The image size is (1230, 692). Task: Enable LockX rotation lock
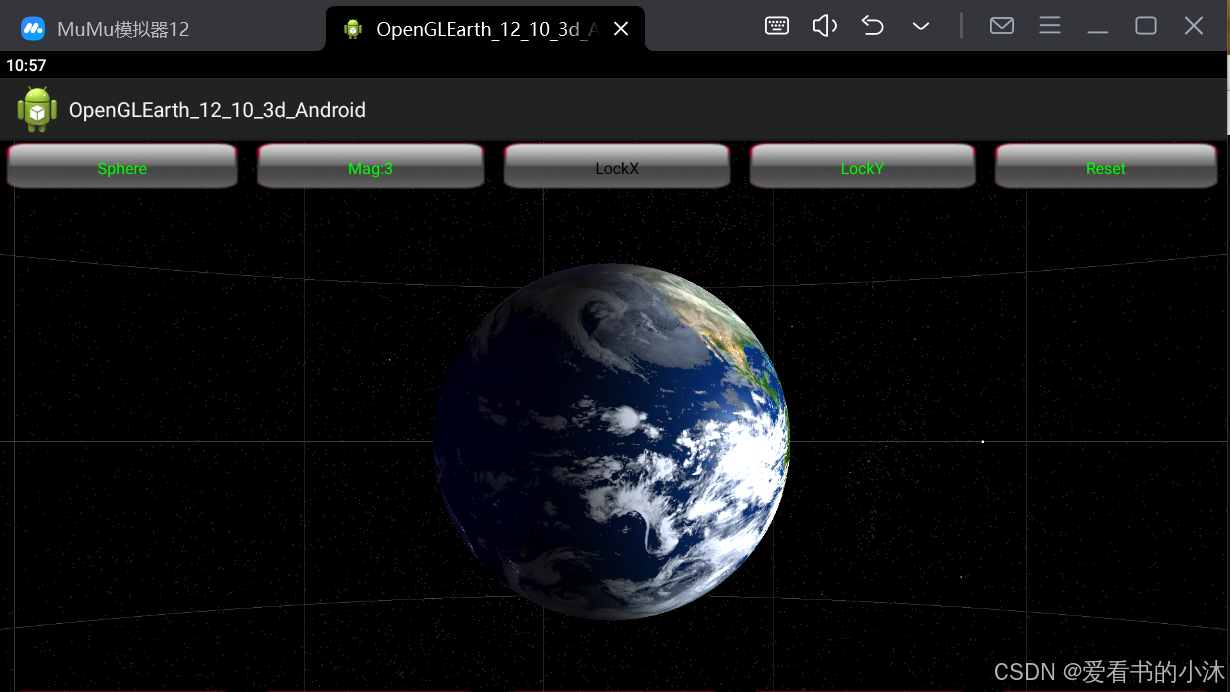point(616,168)
